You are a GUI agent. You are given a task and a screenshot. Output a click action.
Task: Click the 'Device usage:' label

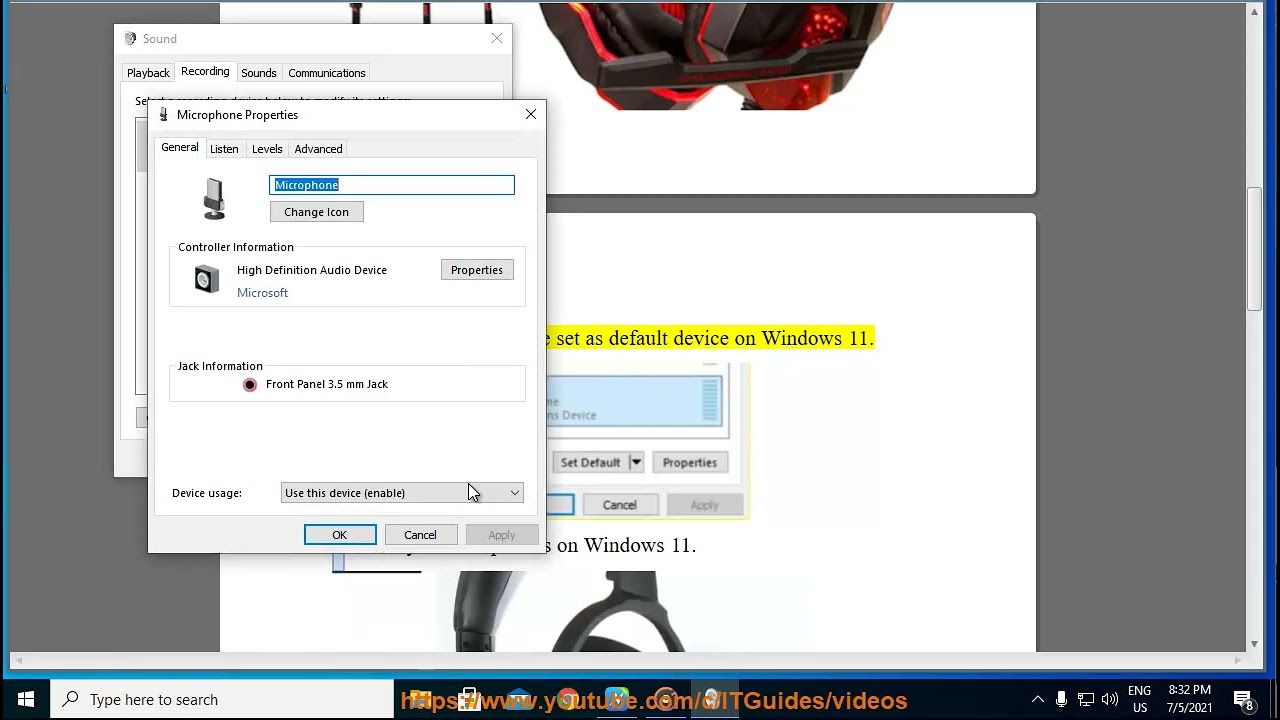[207, 493]
